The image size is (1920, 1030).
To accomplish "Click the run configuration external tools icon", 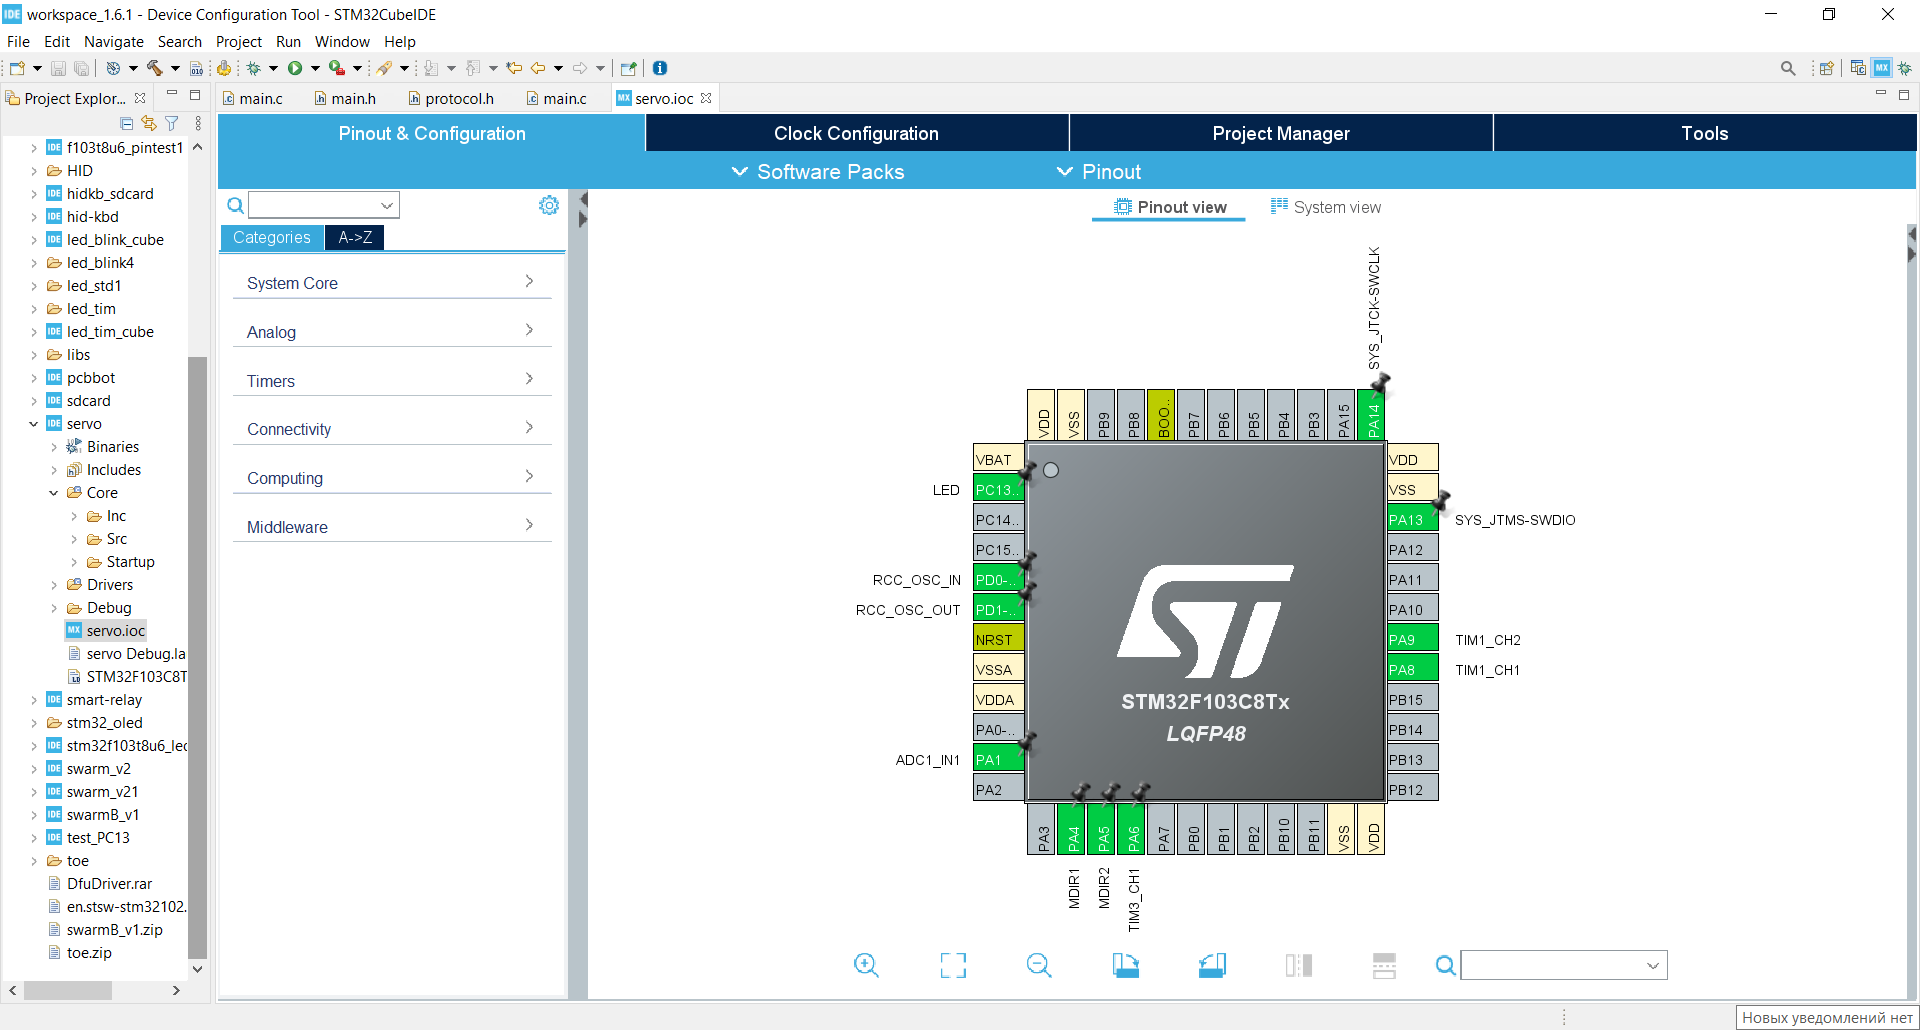I will 337,68.
